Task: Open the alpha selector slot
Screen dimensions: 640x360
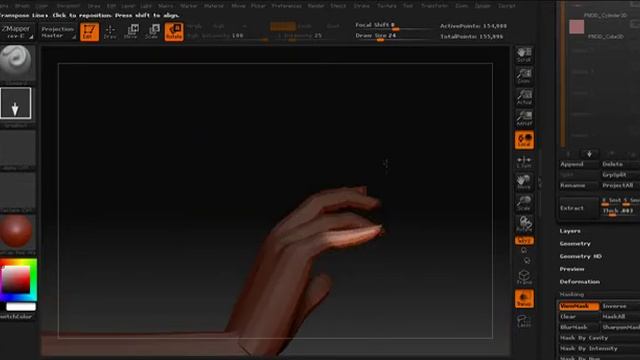Action: pyautogui.click(x=18, y=148)
